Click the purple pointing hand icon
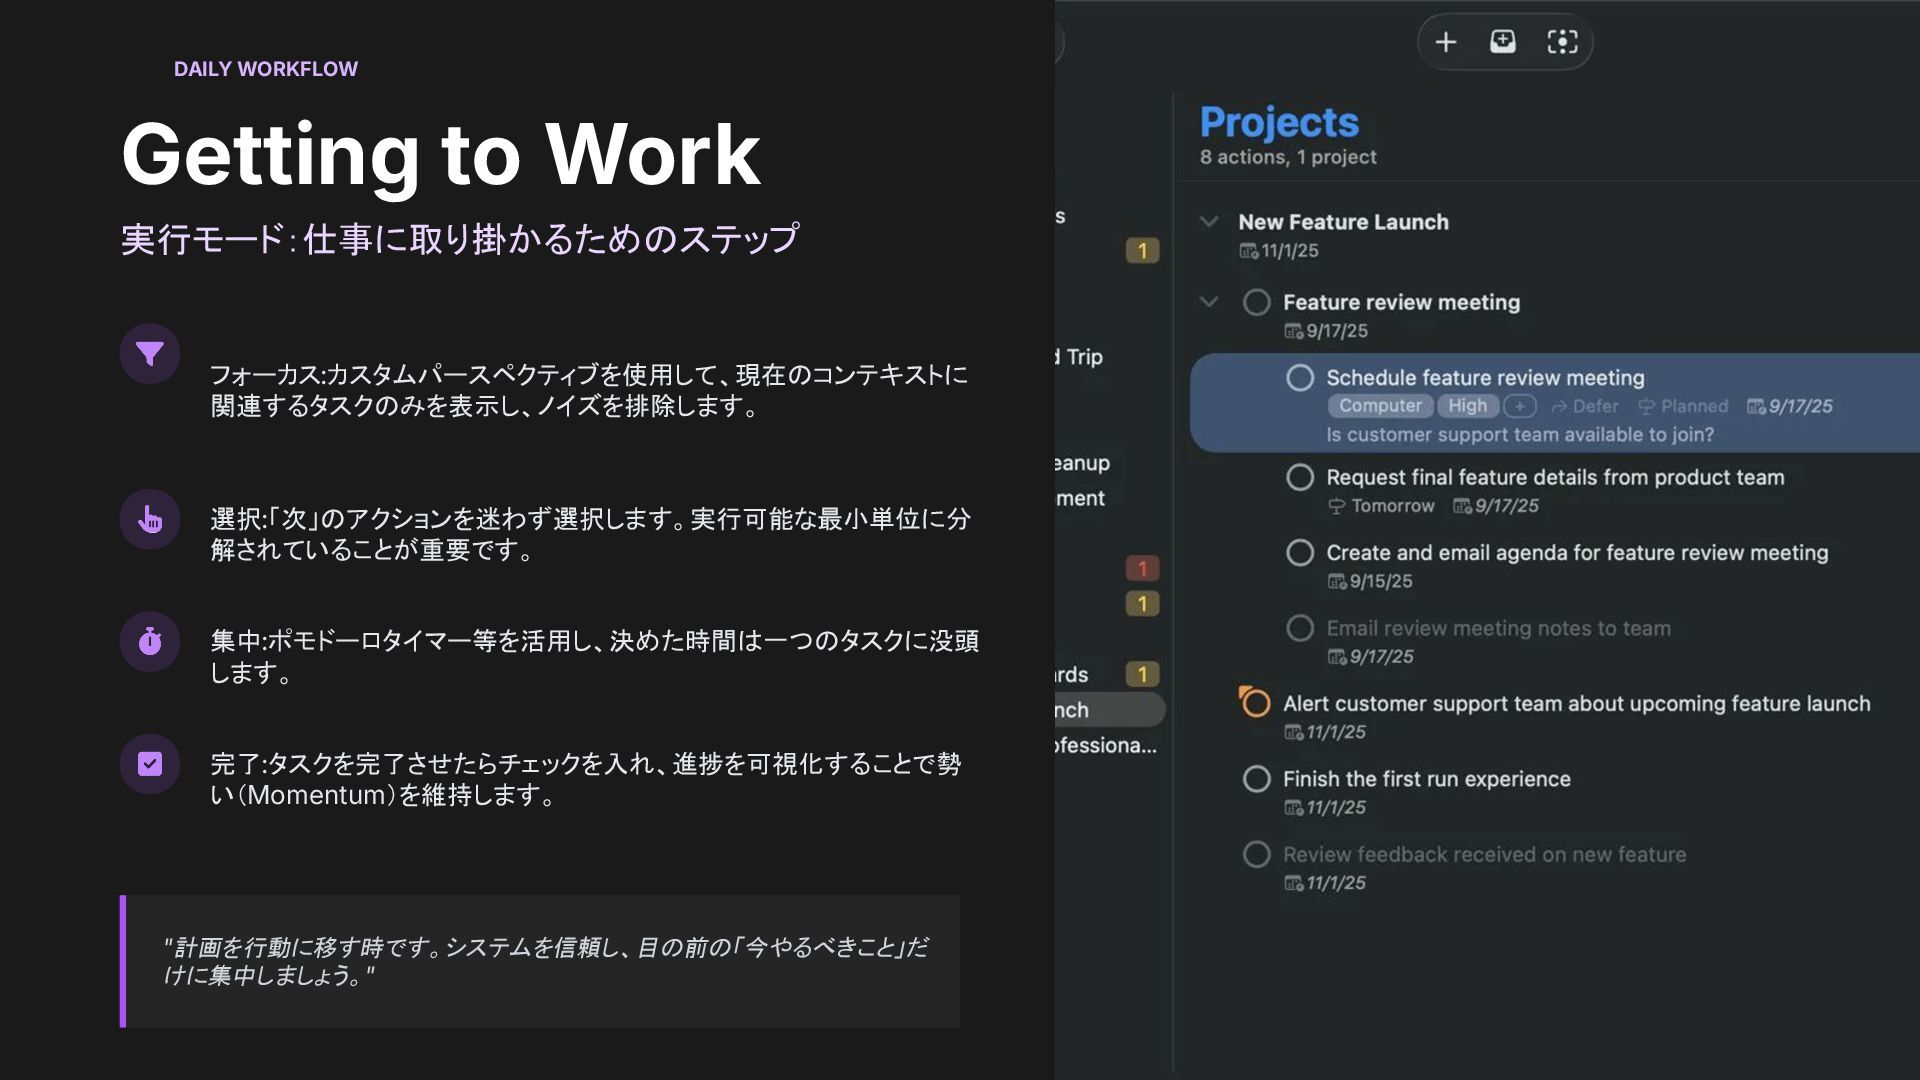This screenshot has height=1080, width=1920. (150, 520)
